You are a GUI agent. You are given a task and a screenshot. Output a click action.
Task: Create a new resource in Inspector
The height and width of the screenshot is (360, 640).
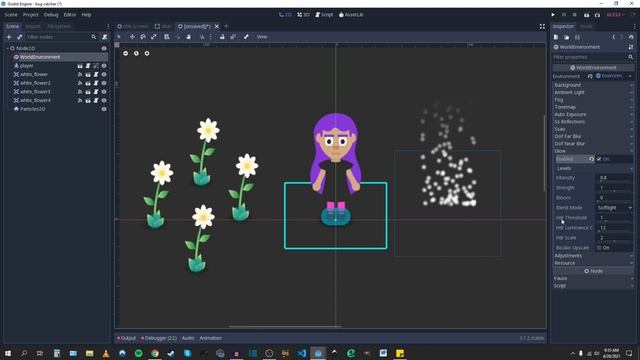(x=556, y=37)
